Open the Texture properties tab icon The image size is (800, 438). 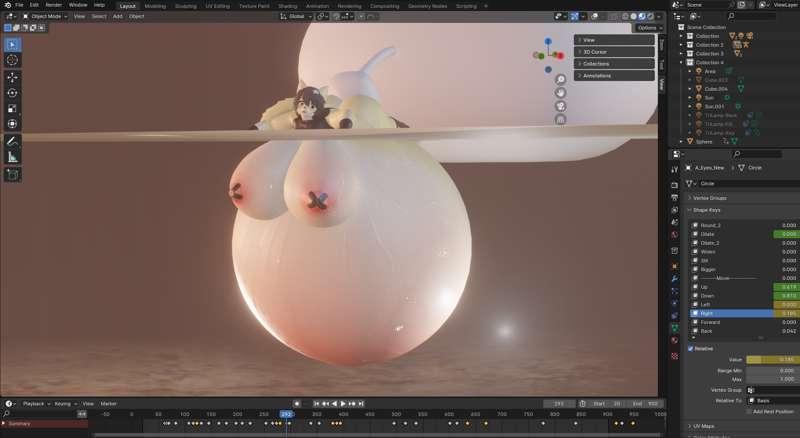pyautogui.click(x=674, y=356)
